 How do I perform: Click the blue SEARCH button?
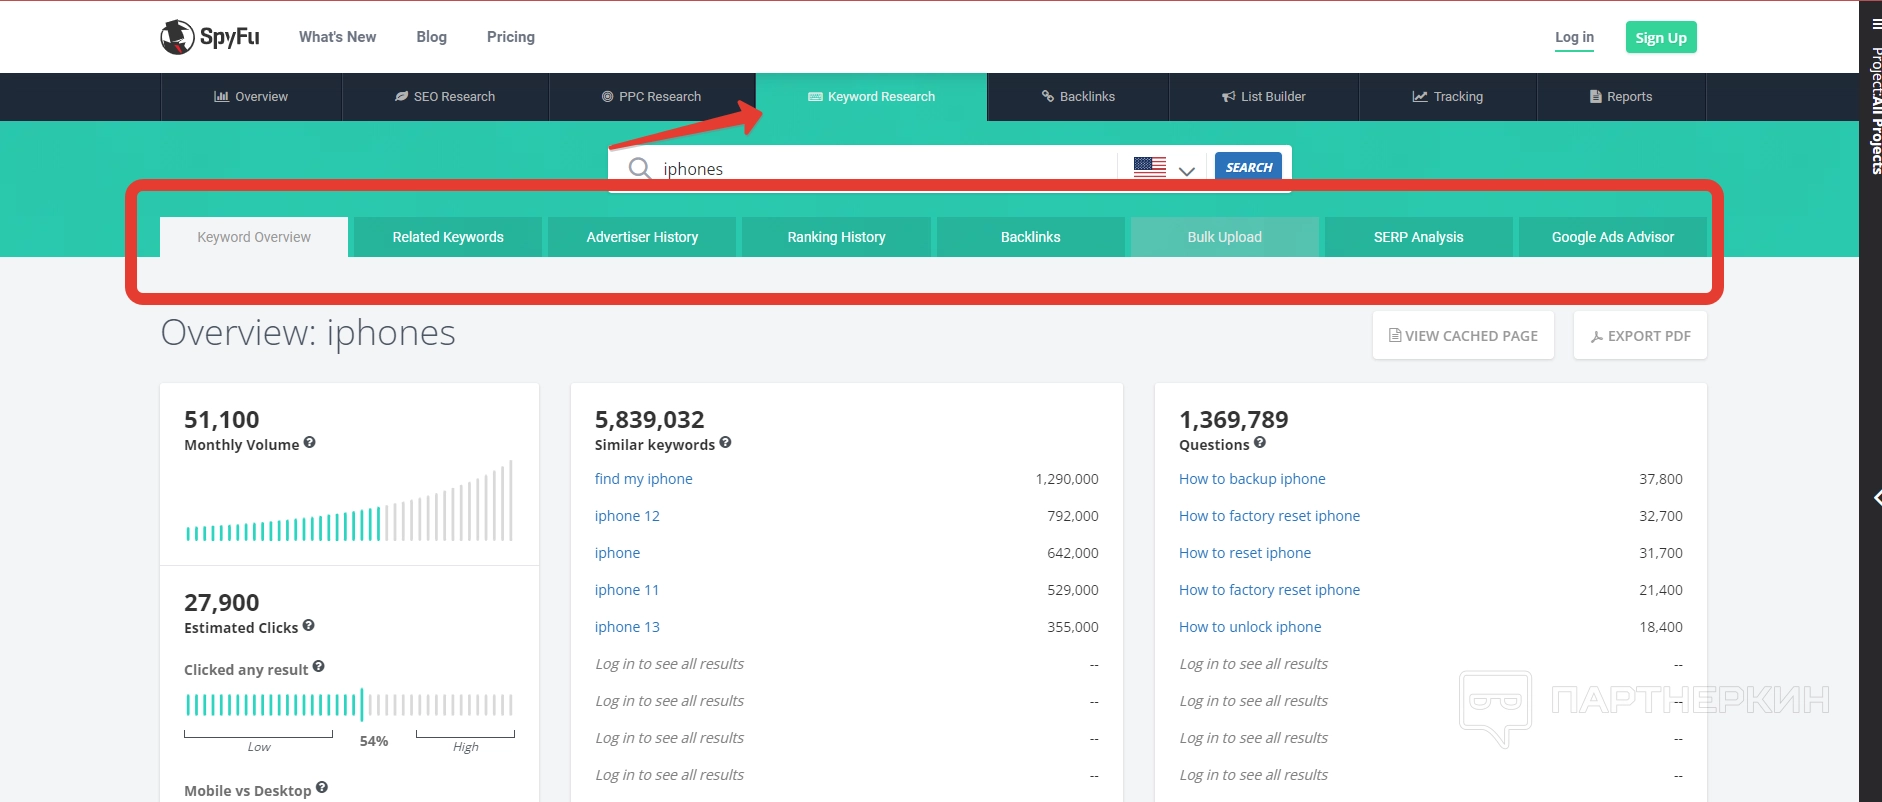coord(1248,167)
